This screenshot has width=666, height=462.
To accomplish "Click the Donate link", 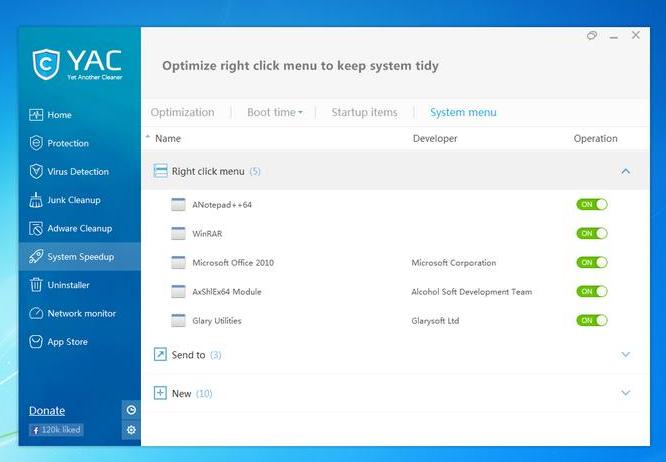I will [47, 411].
